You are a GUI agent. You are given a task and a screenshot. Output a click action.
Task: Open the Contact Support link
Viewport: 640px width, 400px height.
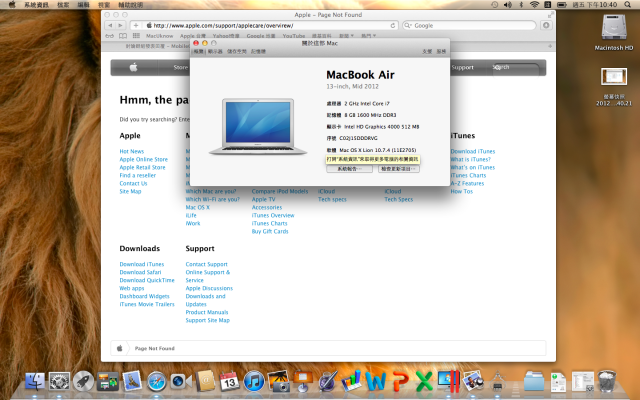pyautogui.click(x=207, y=264)
